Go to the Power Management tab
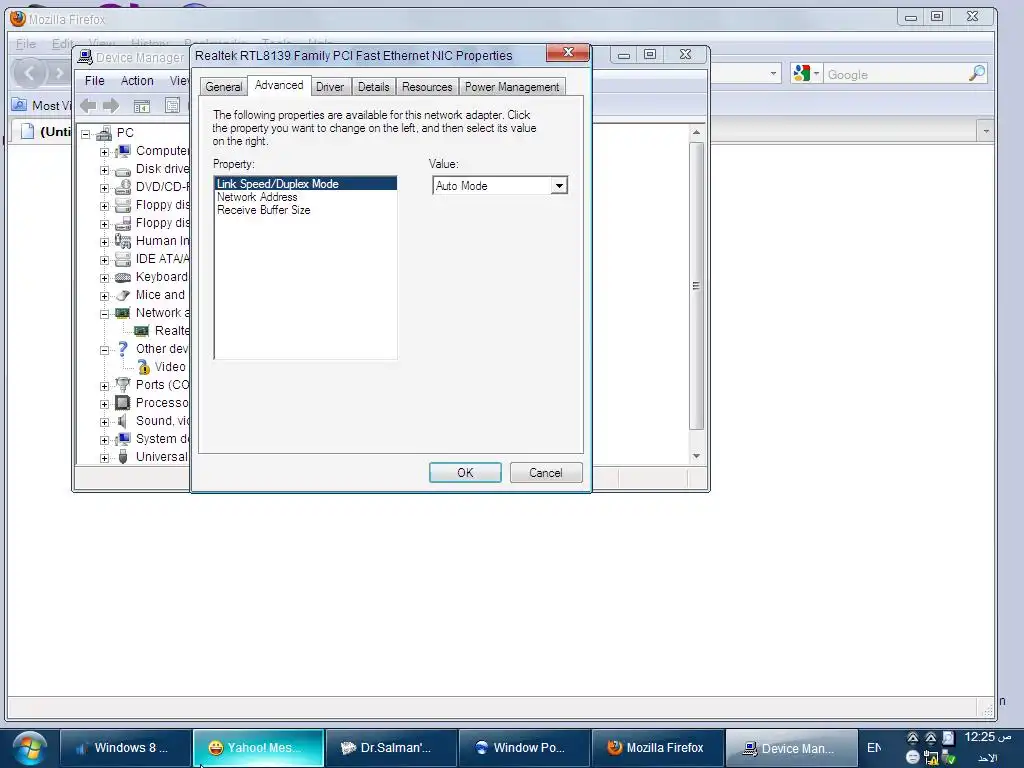Screen dimensions: 1024x768 (512, 87)
